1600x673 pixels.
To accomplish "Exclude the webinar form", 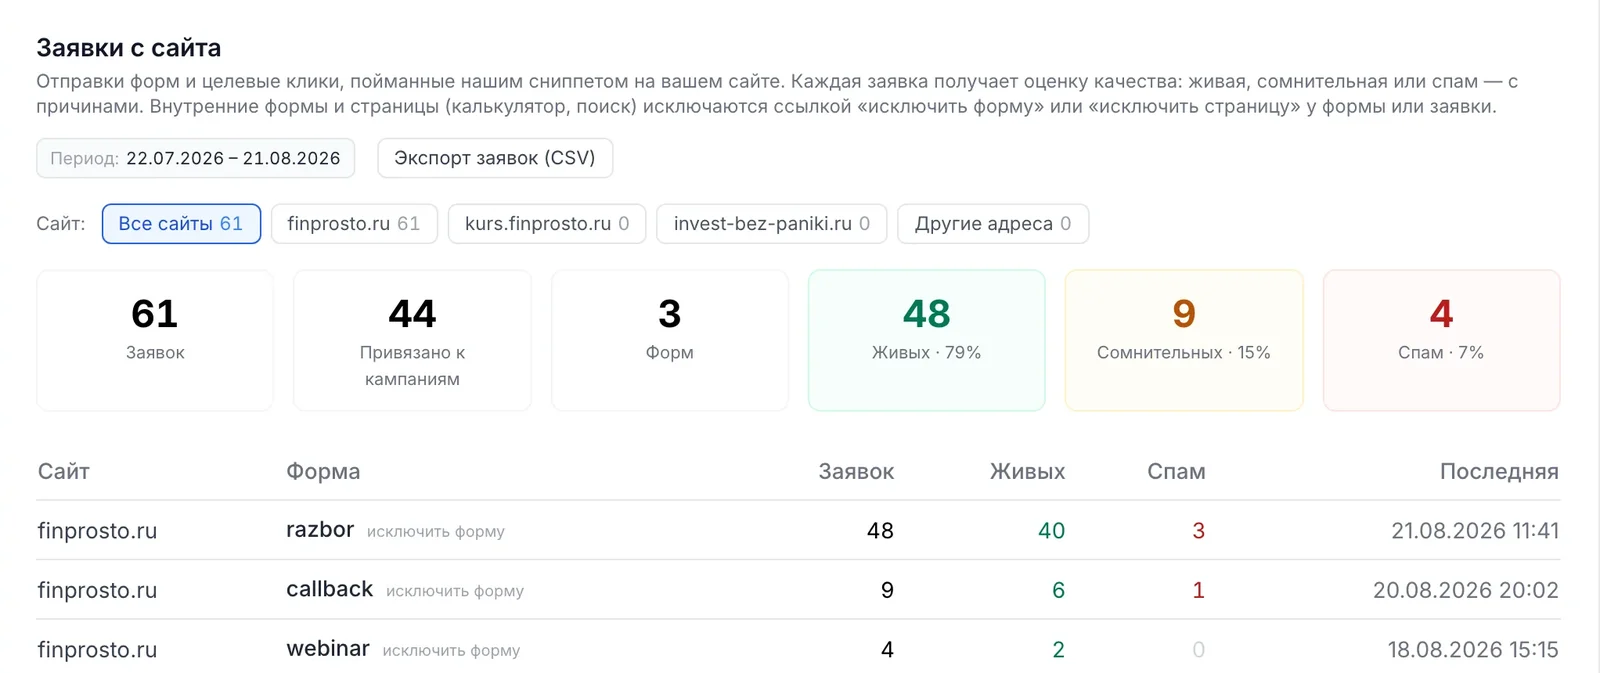I will (451, 651).
